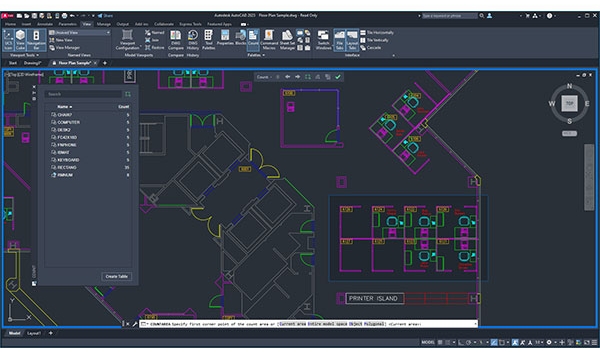This screenshot has width=600, height=360.
Task: Click the Search field in Count palette
Action: coord(83,94)
